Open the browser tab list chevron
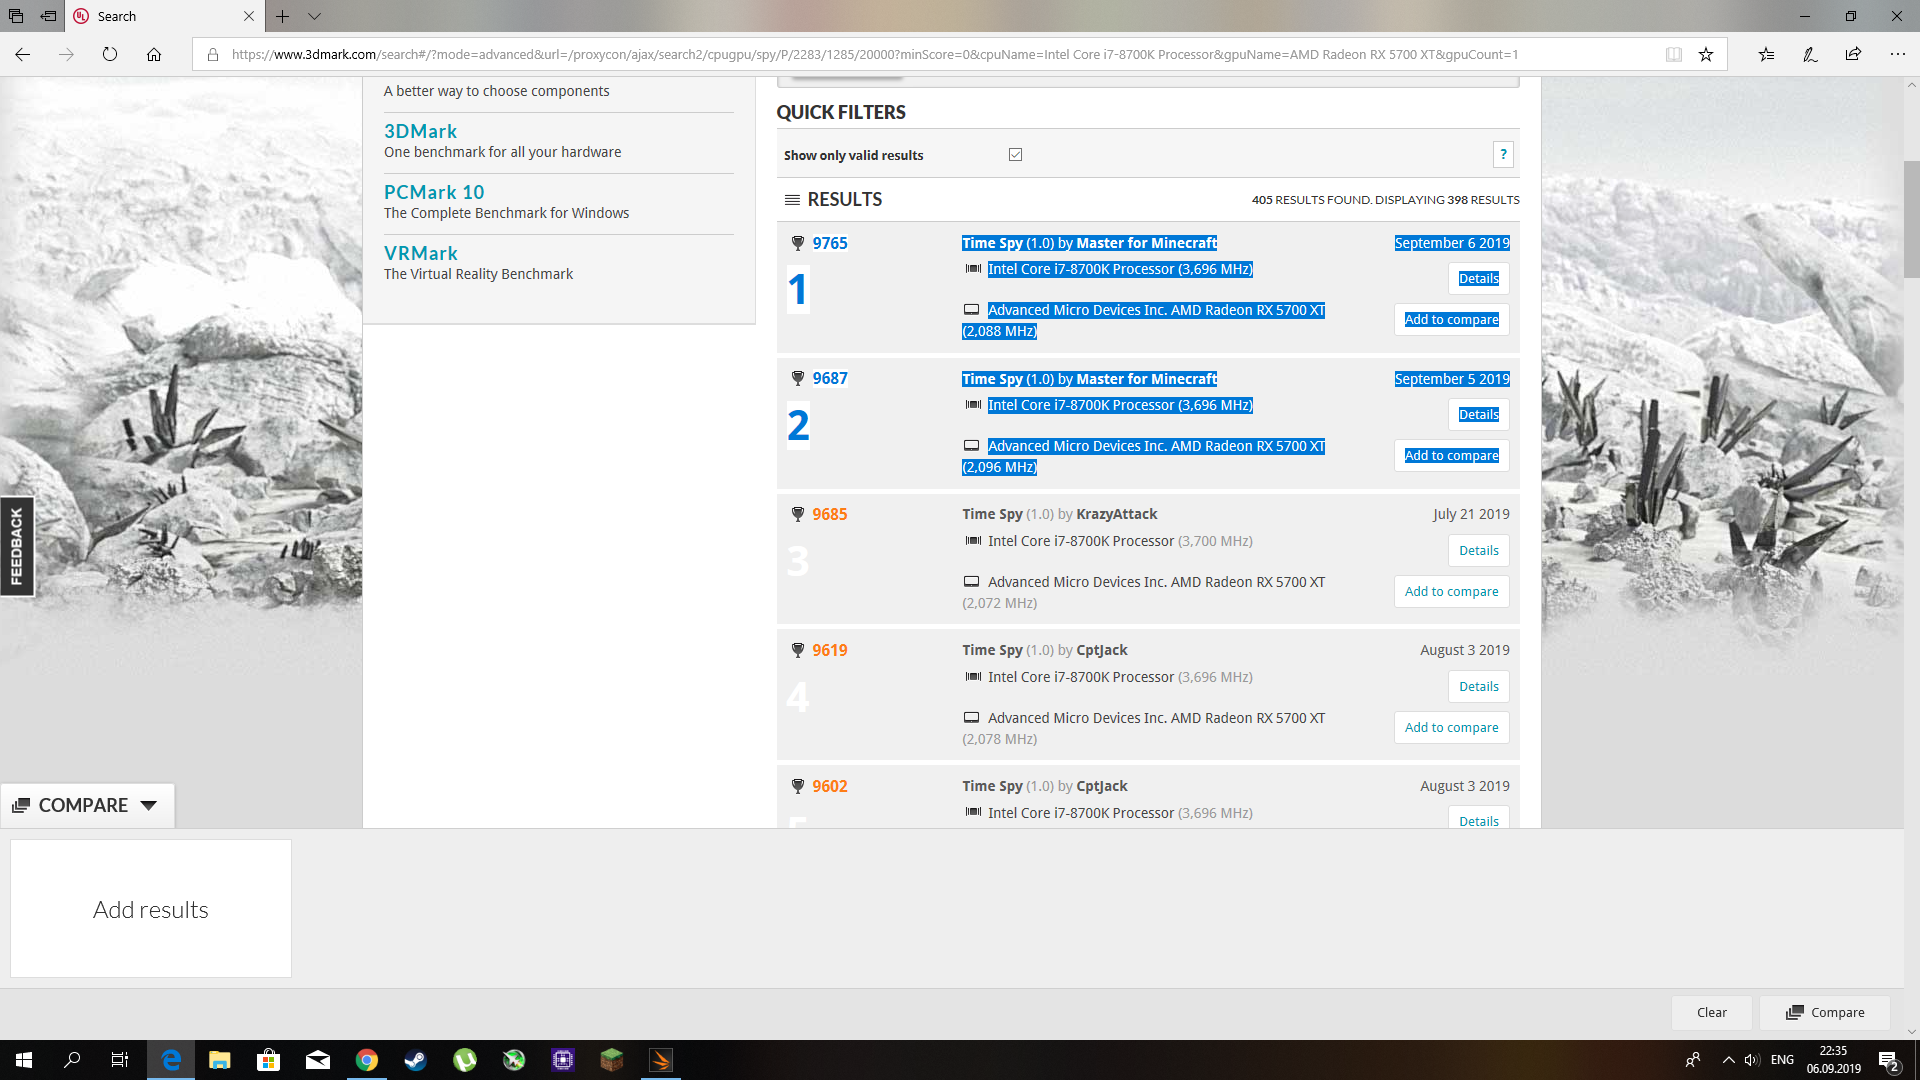This screenshot has width=1920, height=1080. coord(314,16)
